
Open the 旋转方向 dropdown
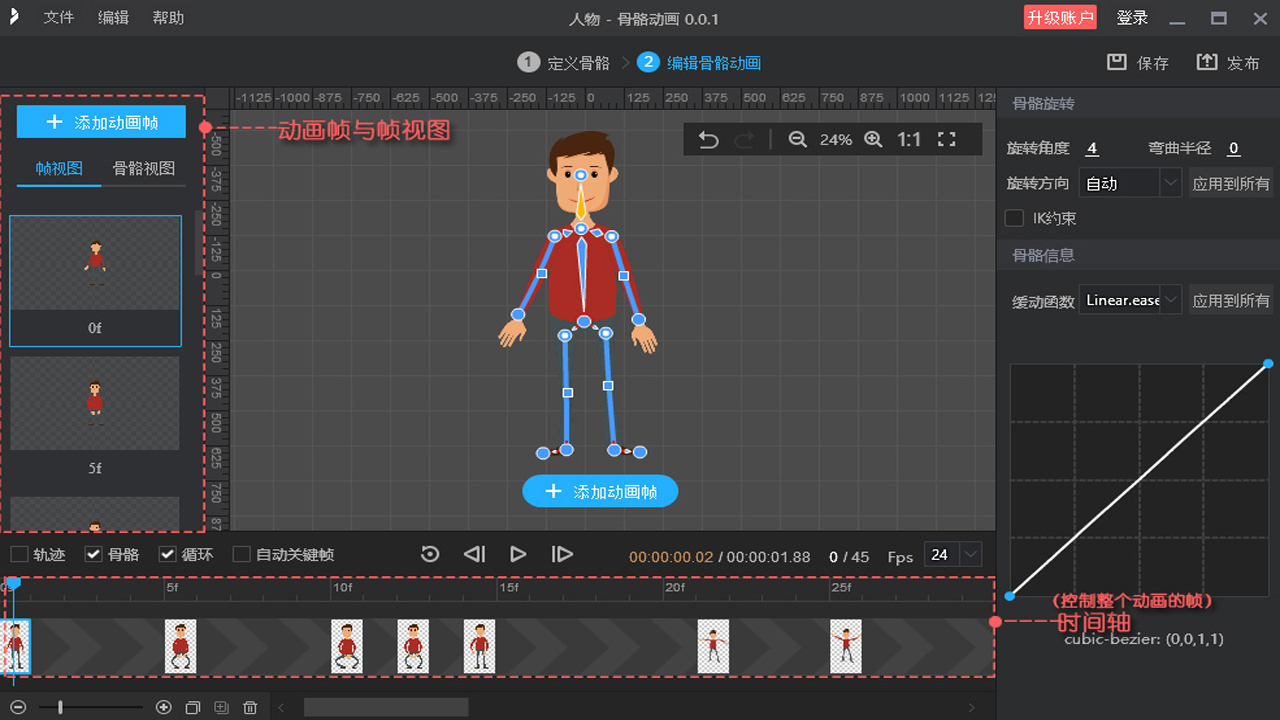point(1130,184)
